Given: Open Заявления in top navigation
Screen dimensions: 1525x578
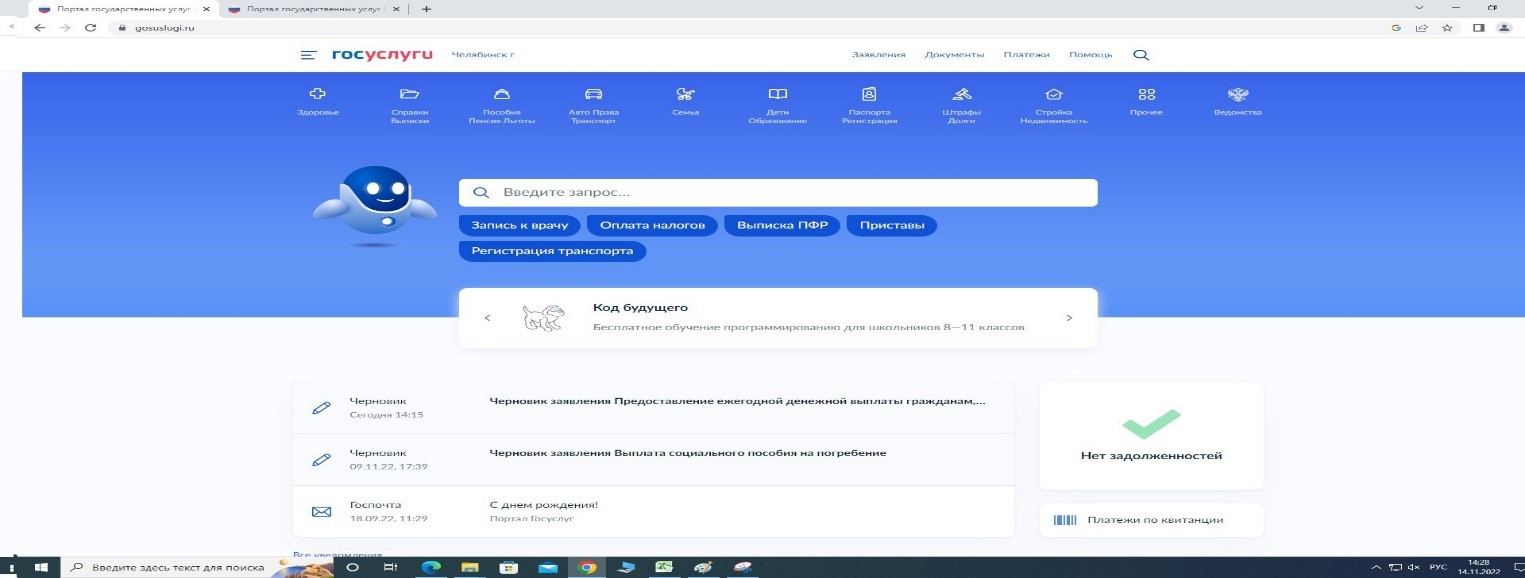Looking at the screenshot, I should [878, 55].
